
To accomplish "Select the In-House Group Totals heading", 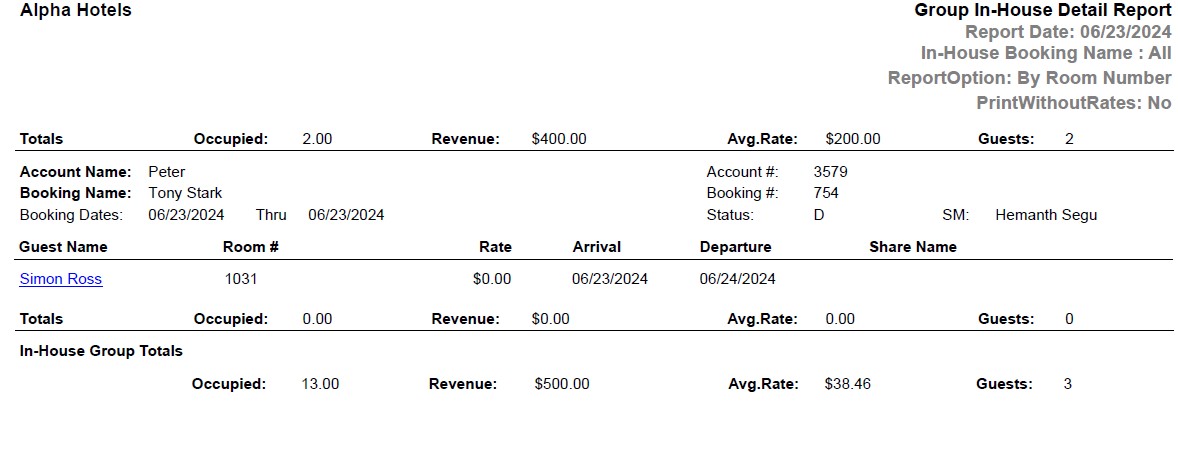I will 101,351.
